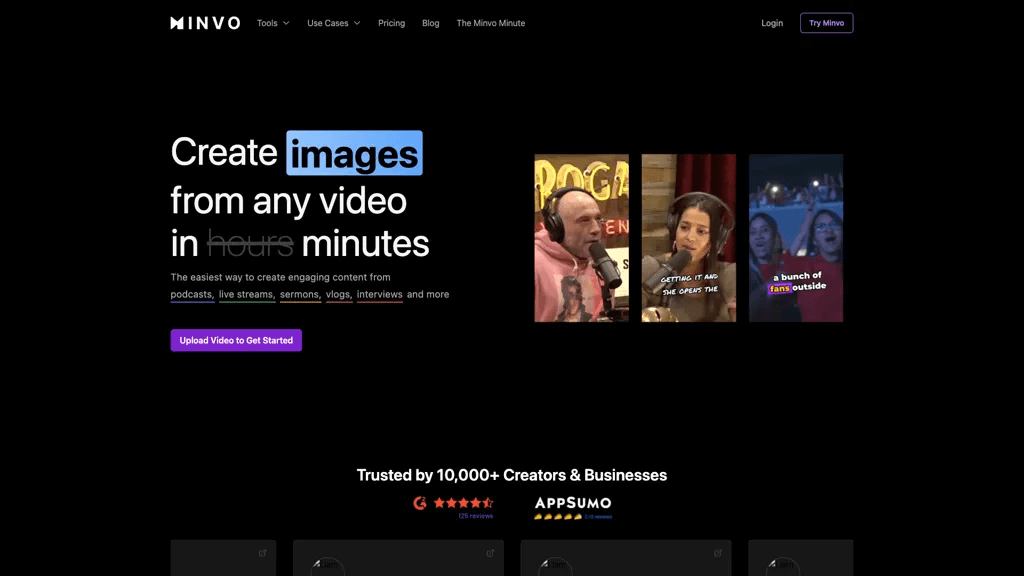This screenshot has width=1024, height=576.
Task: Expand the Use Cases dropdown
Action: coord(334,23)
